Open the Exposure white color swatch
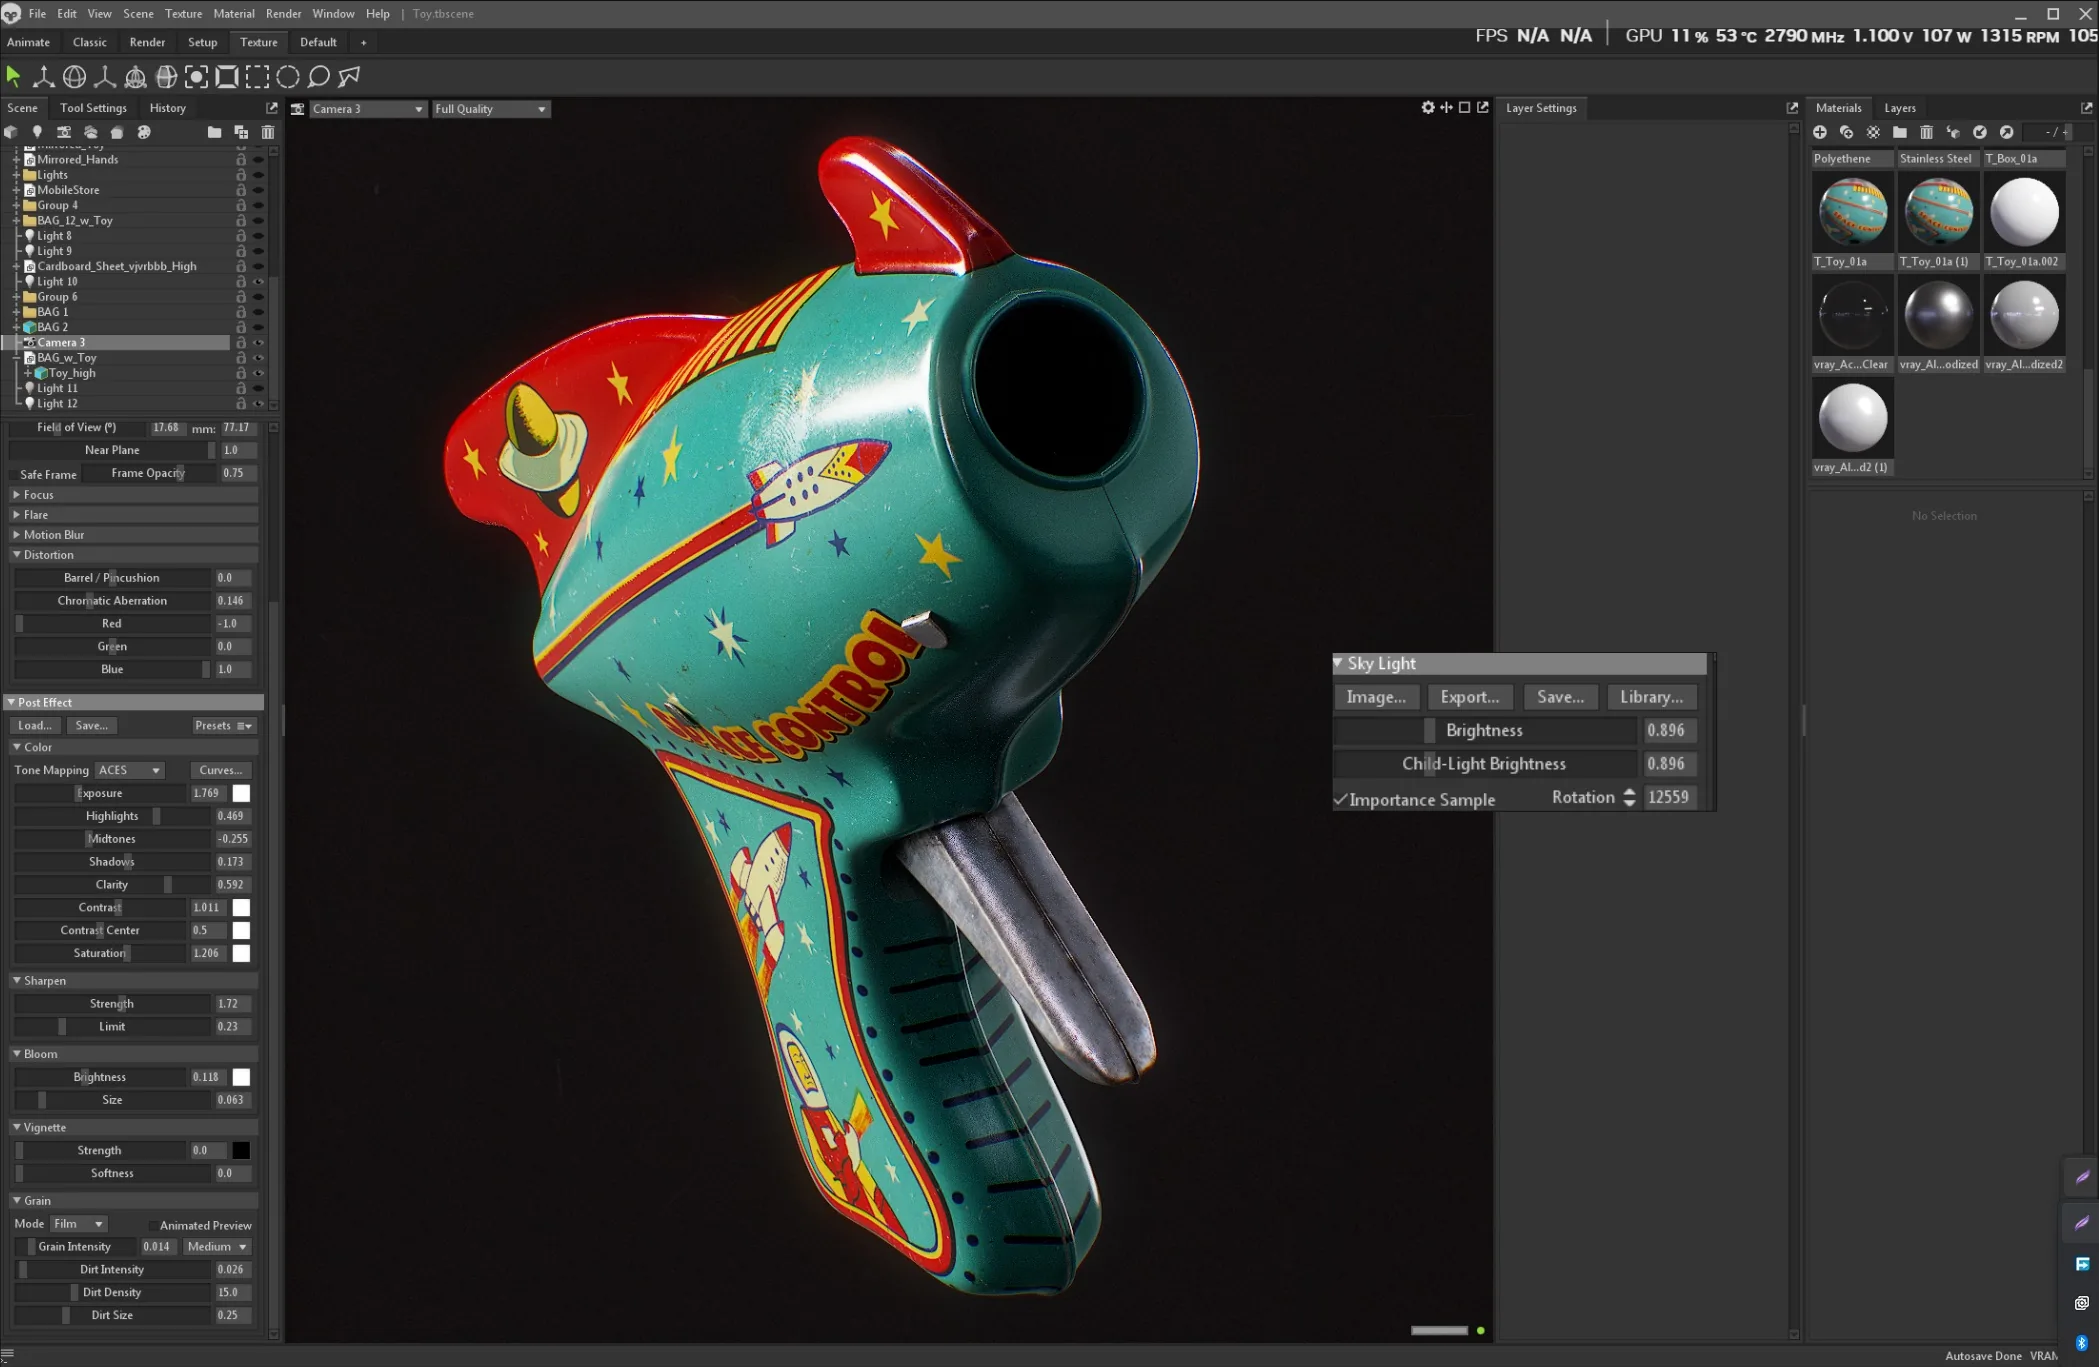Screen dimensions: 2099x1367 pos(242,793)
